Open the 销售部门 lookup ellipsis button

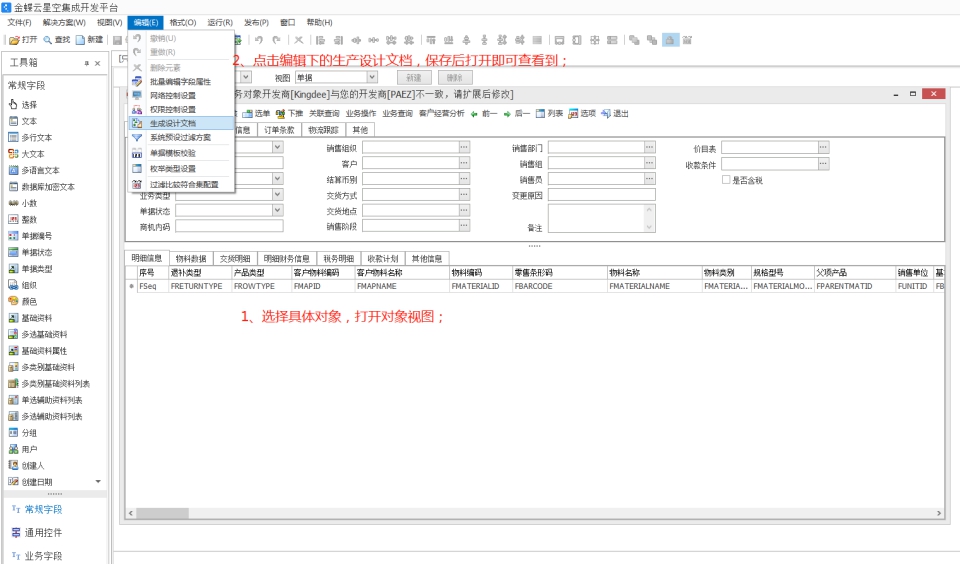pyautogui.click(x=650, y=147)
